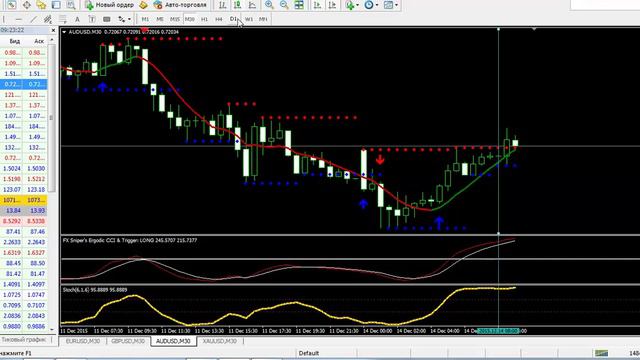Select the row with bid 1.5024
Viewport: 640px width, 360px height.
(24, 169)
